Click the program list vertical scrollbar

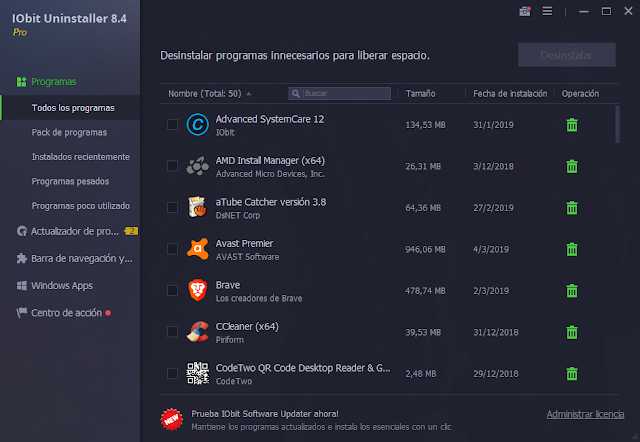click(x=617, y=124)
